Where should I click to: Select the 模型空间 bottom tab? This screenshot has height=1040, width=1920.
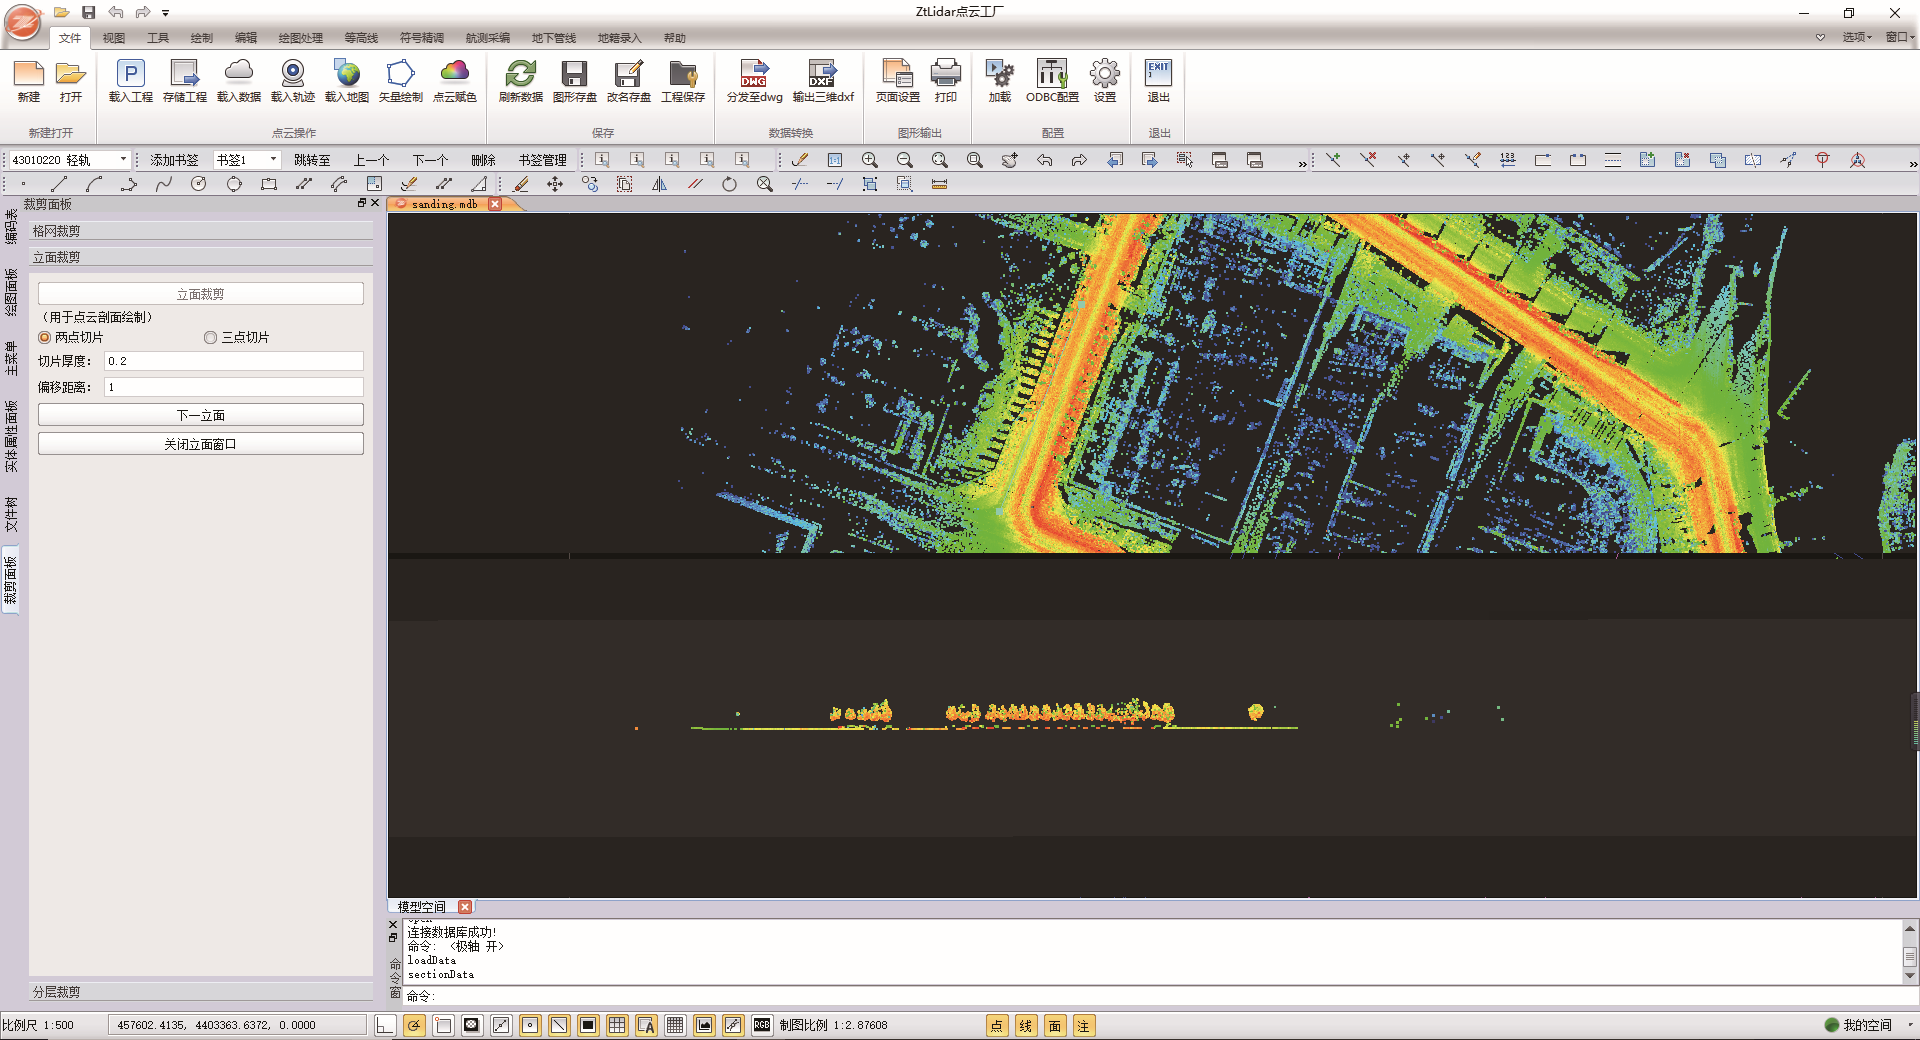pos(421,907)
